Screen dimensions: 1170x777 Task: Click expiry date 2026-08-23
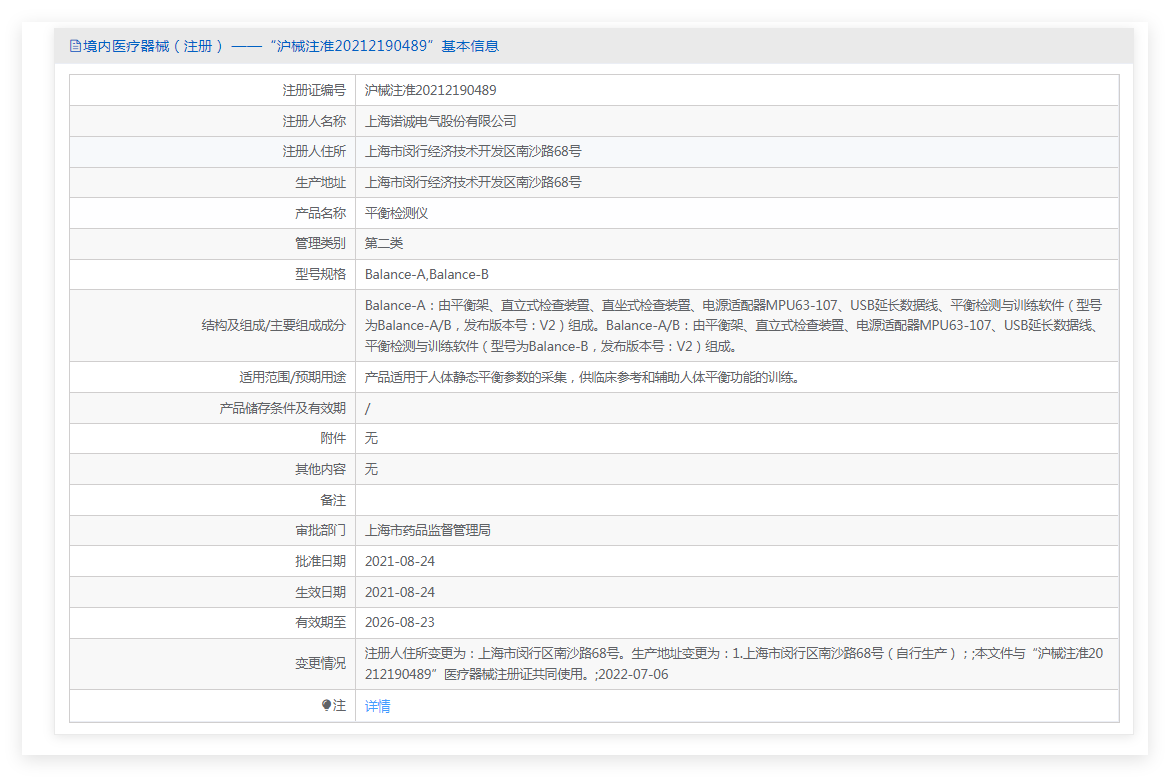point(400,622)
